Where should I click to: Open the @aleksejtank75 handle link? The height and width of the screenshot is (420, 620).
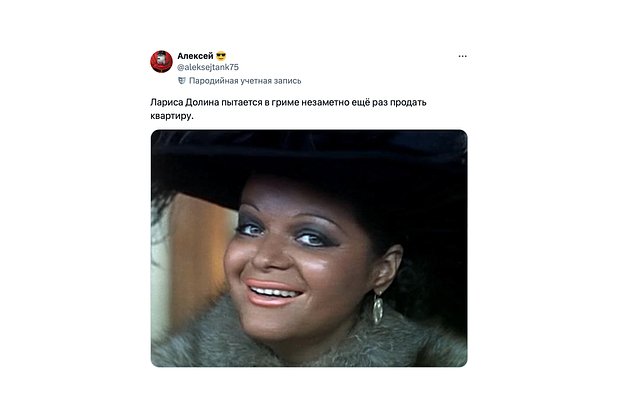coord(208,67)
